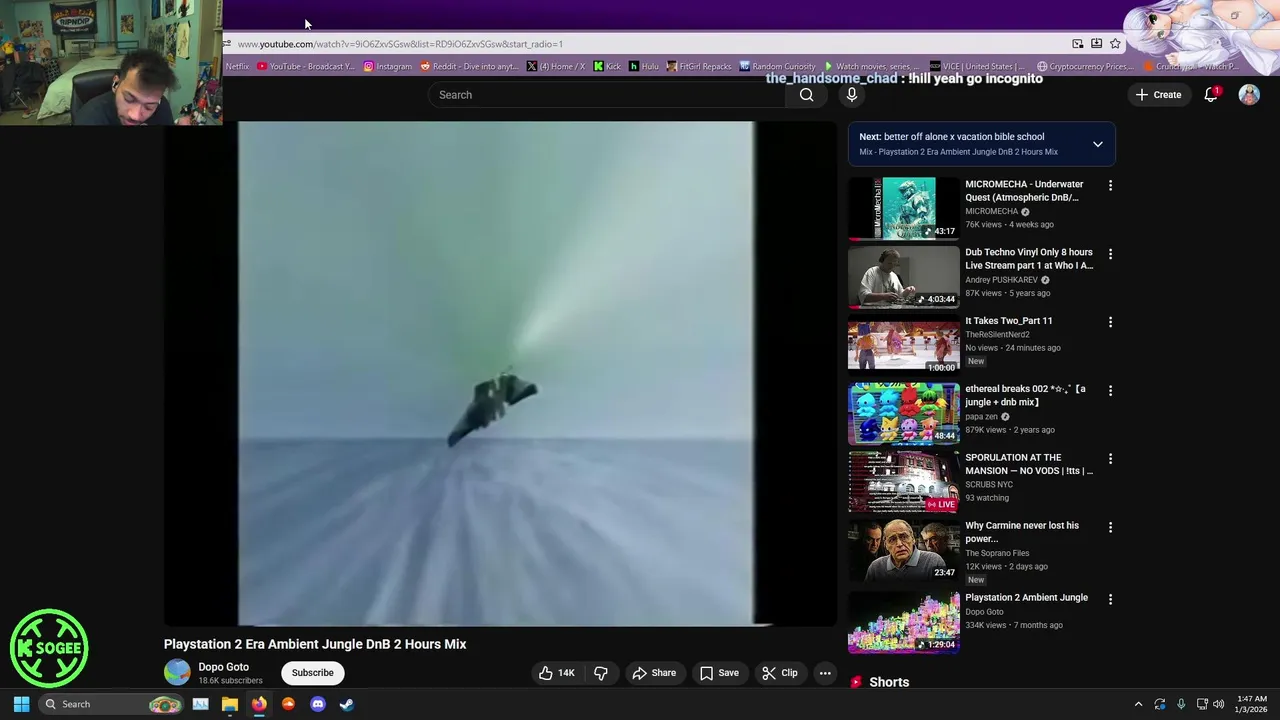This screenshot has width=1280, height=720.
Task: Dislike the video with thumbs down
Action: tap(601, 673)
